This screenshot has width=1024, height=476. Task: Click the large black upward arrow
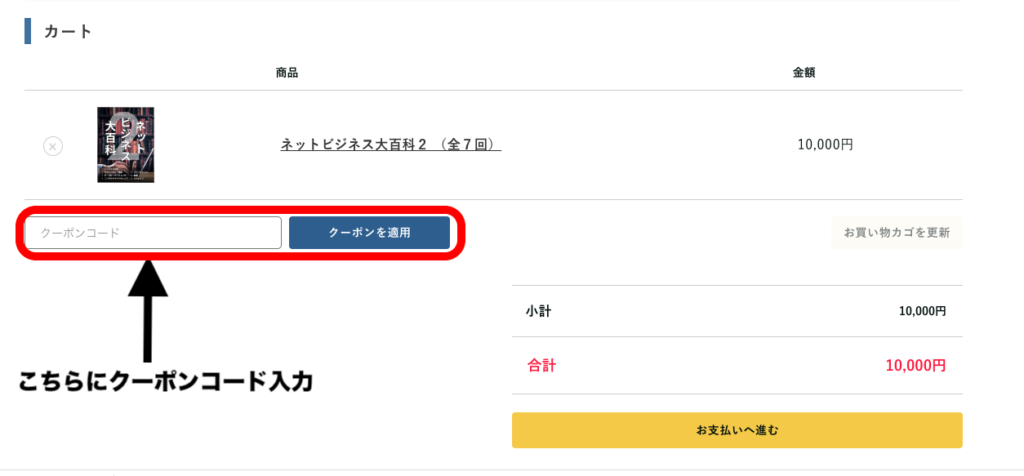coord(148,311)
